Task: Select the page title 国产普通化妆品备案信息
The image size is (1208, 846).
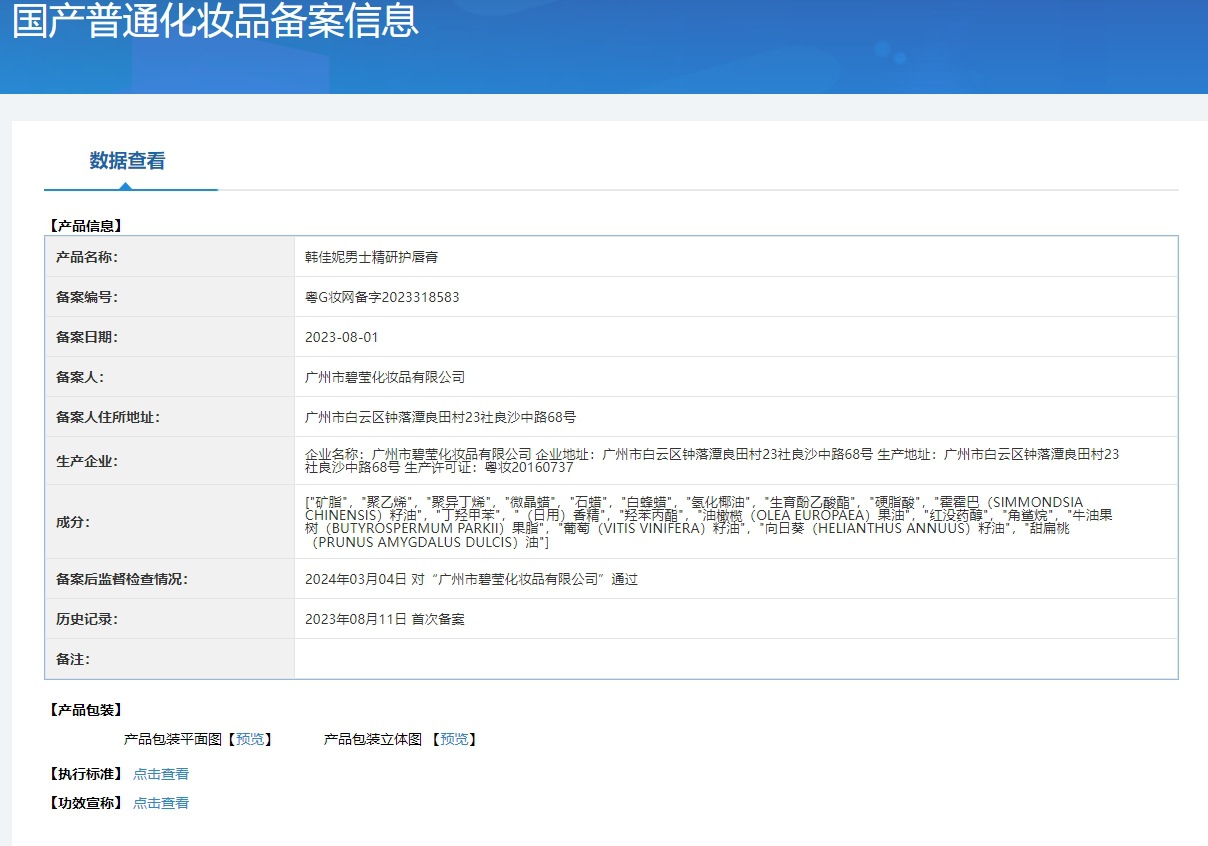Action: click(x=215, y=21)
